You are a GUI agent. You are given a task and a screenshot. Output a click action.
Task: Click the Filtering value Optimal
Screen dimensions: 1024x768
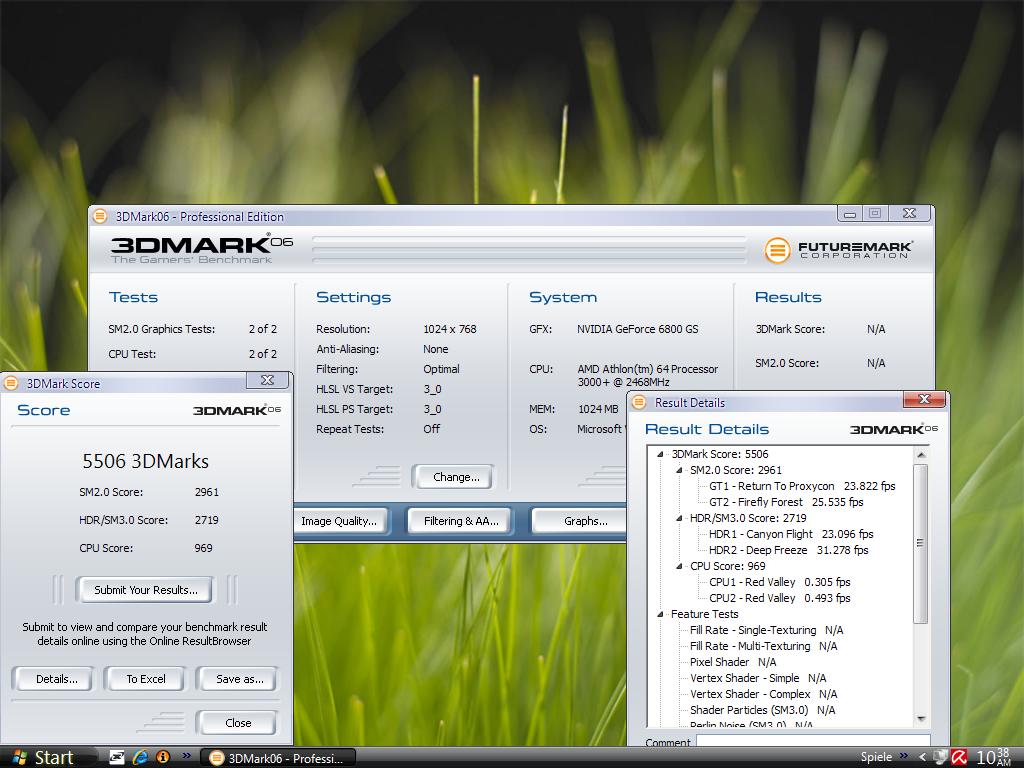pyautogui.click(x=441, y=369)
